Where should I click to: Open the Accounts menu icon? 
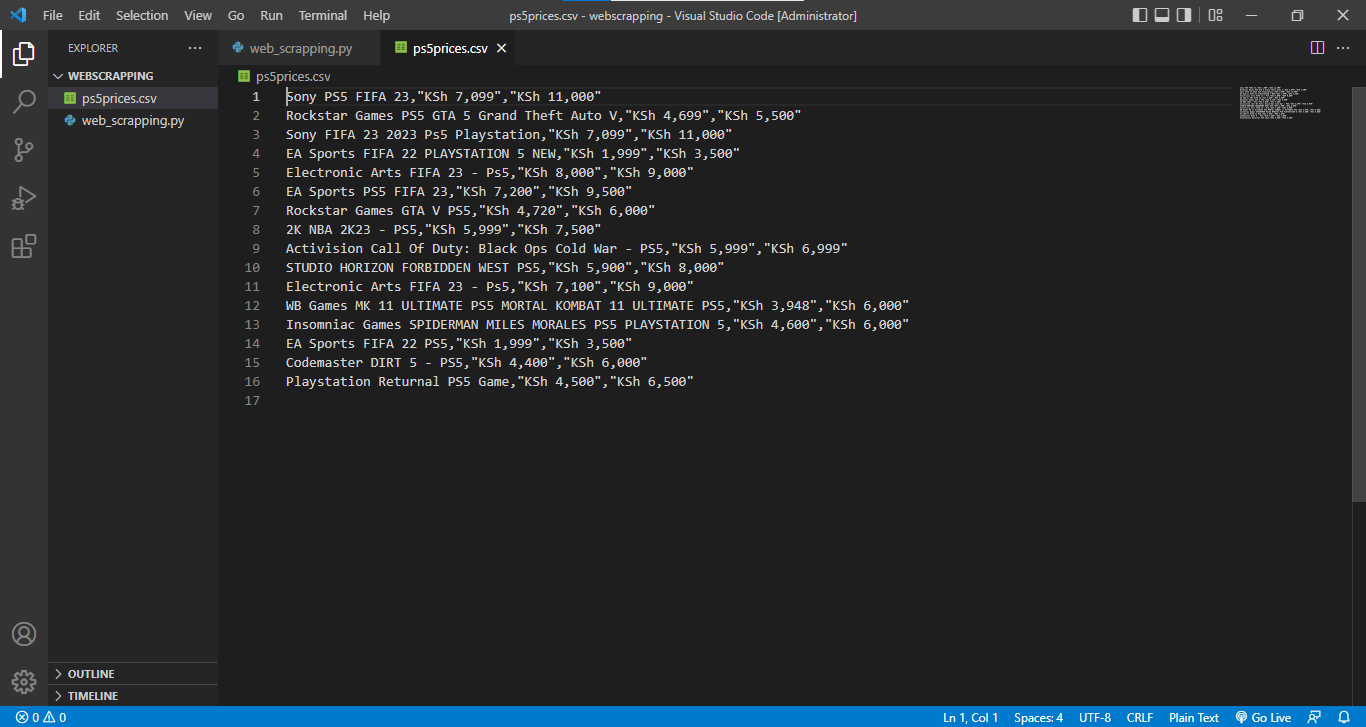click(x=24, y=634)
